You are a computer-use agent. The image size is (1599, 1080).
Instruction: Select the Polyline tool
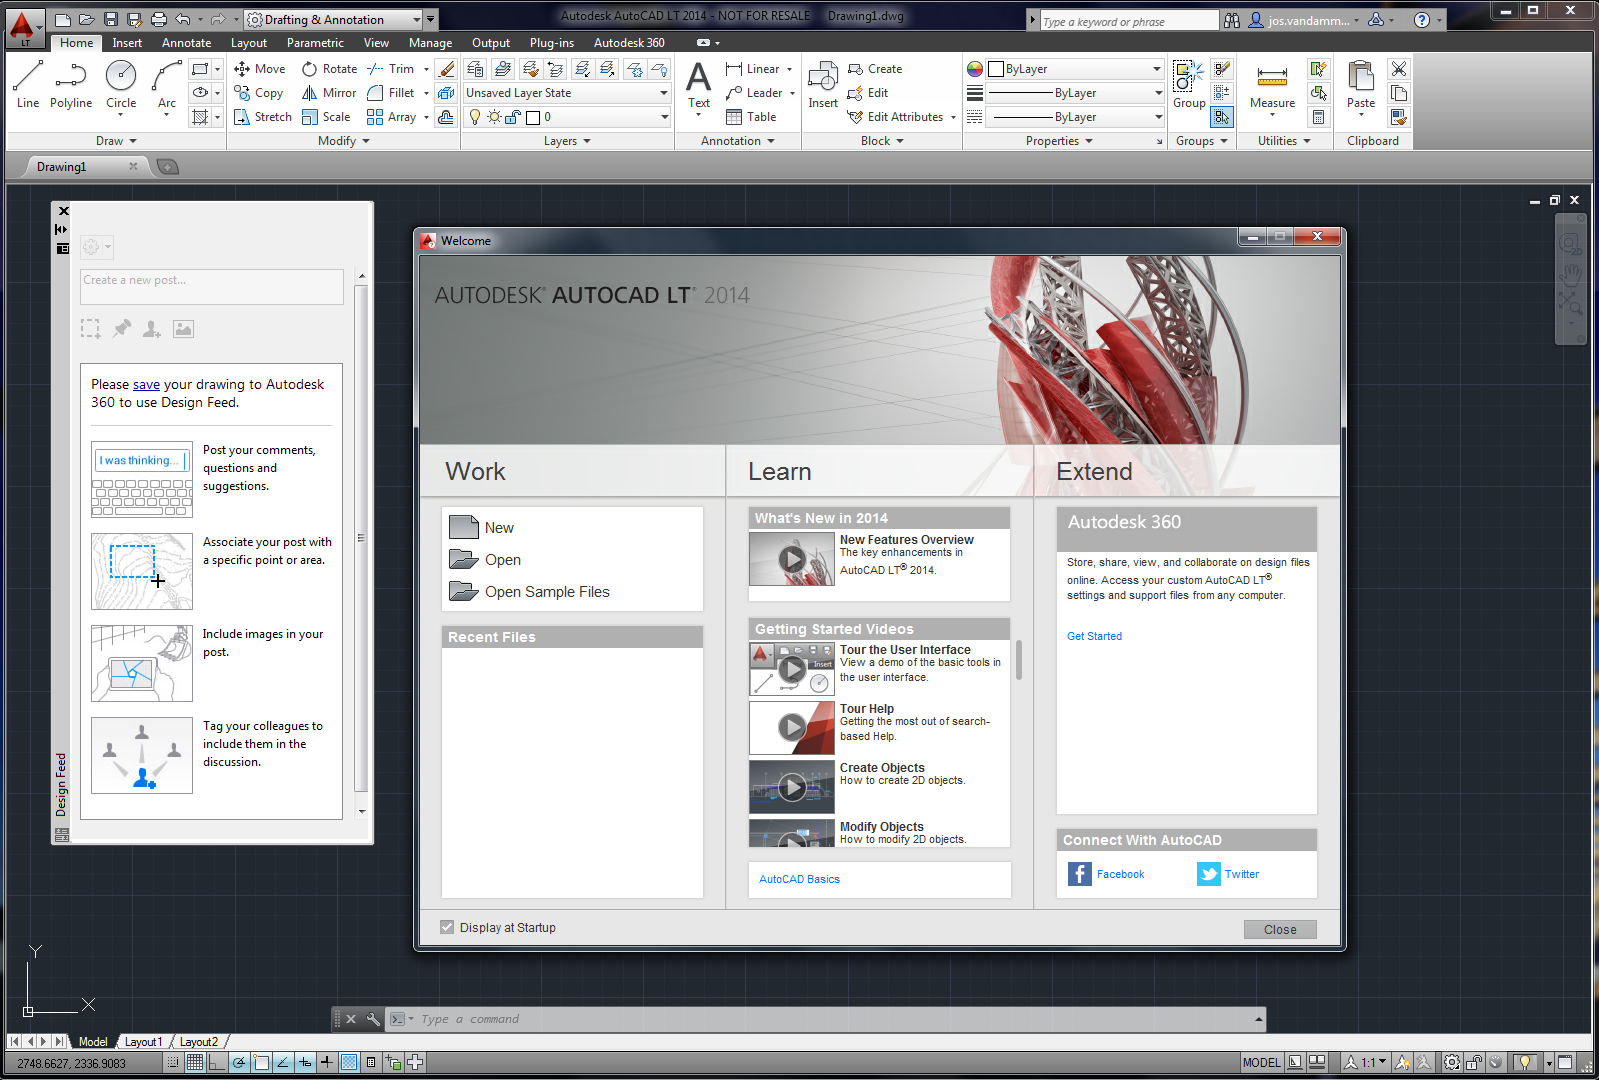[x=71, y=85]
